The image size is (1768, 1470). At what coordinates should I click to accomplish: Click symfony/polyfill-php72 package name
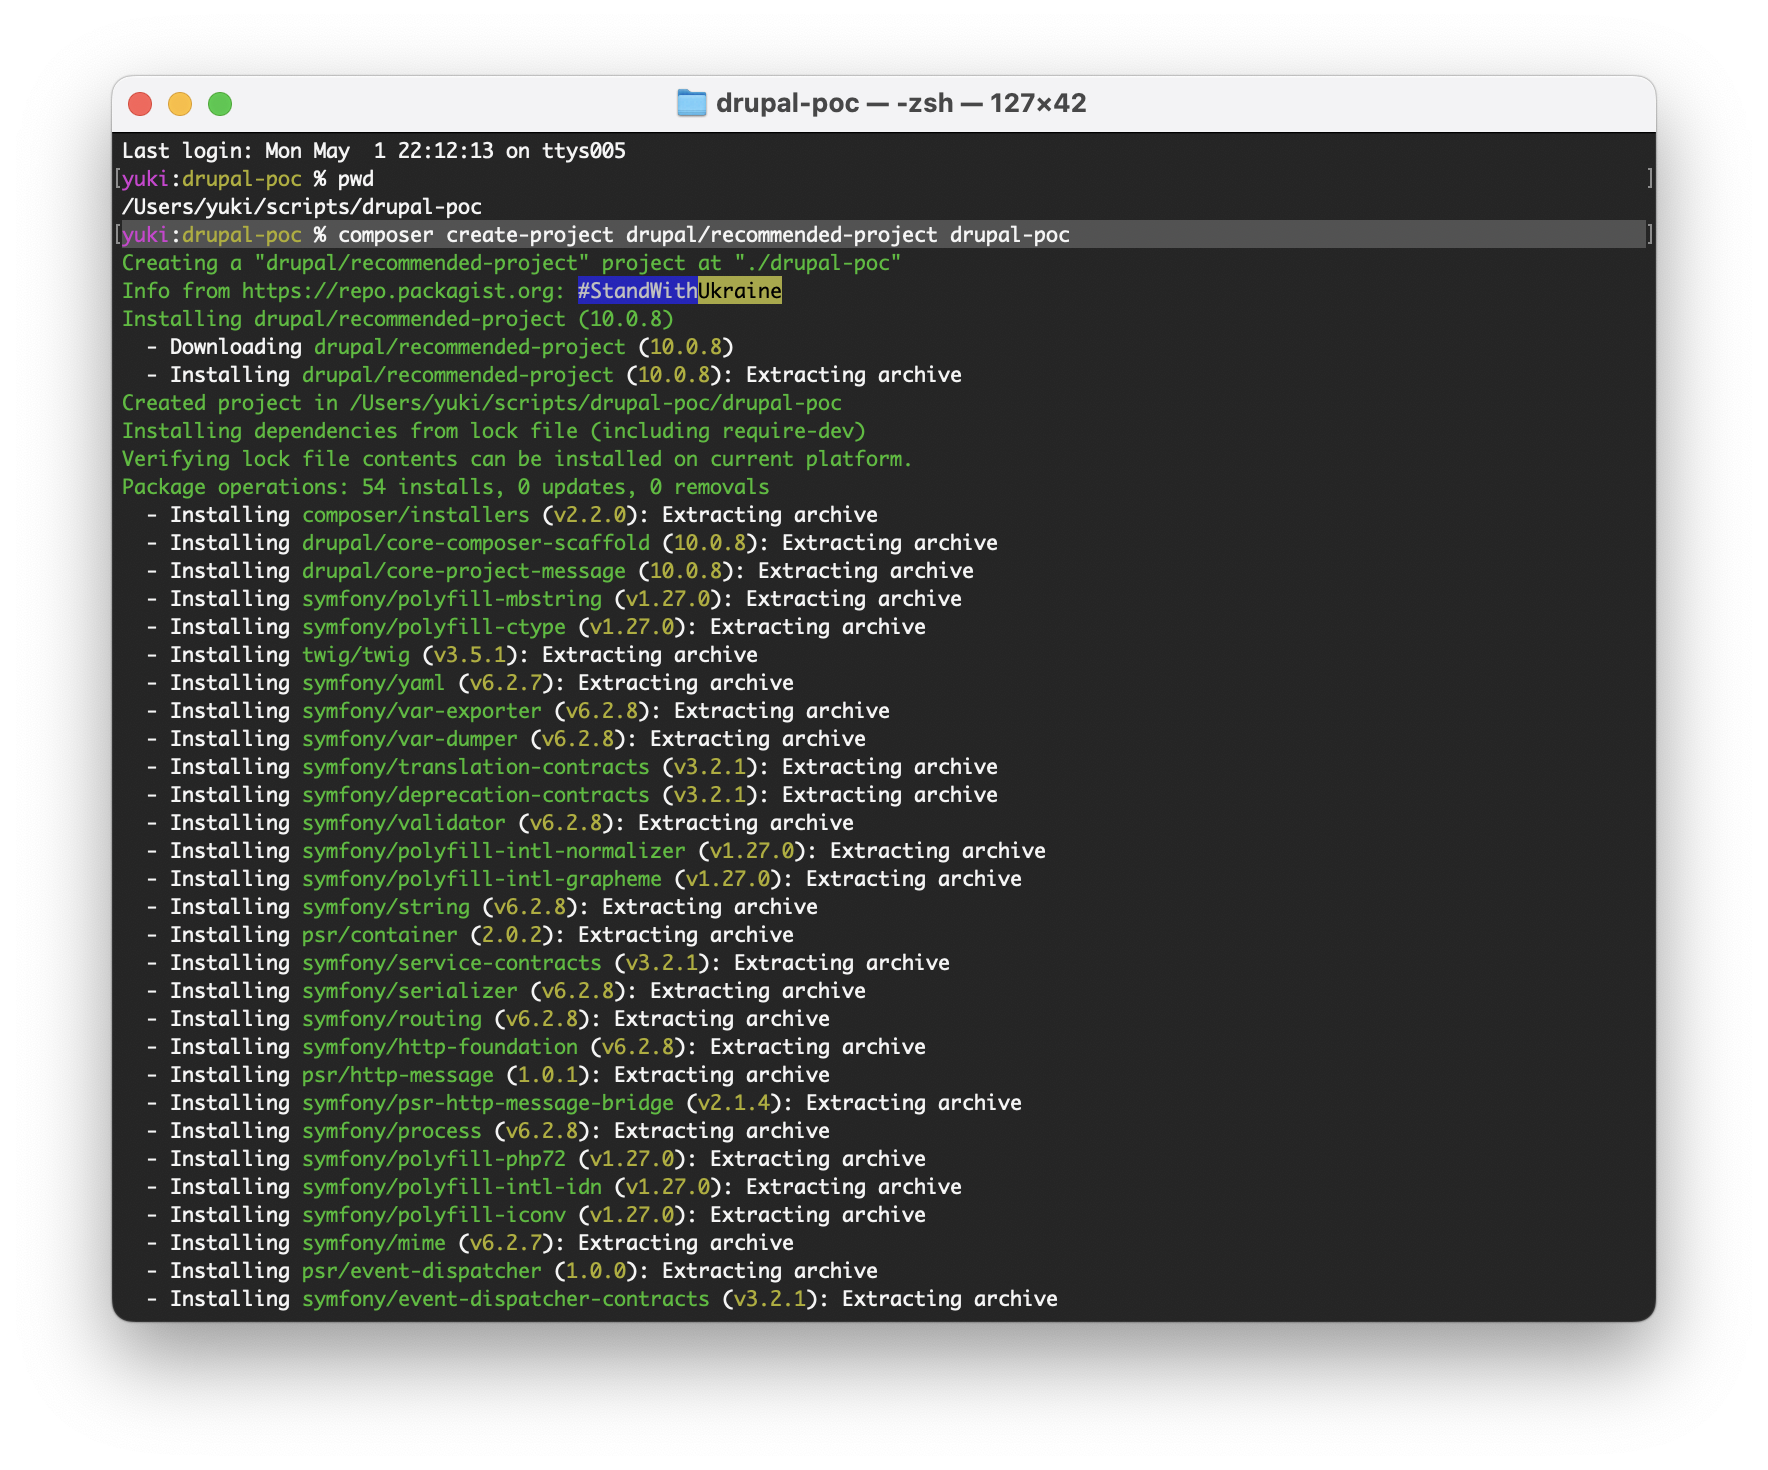434,1159
